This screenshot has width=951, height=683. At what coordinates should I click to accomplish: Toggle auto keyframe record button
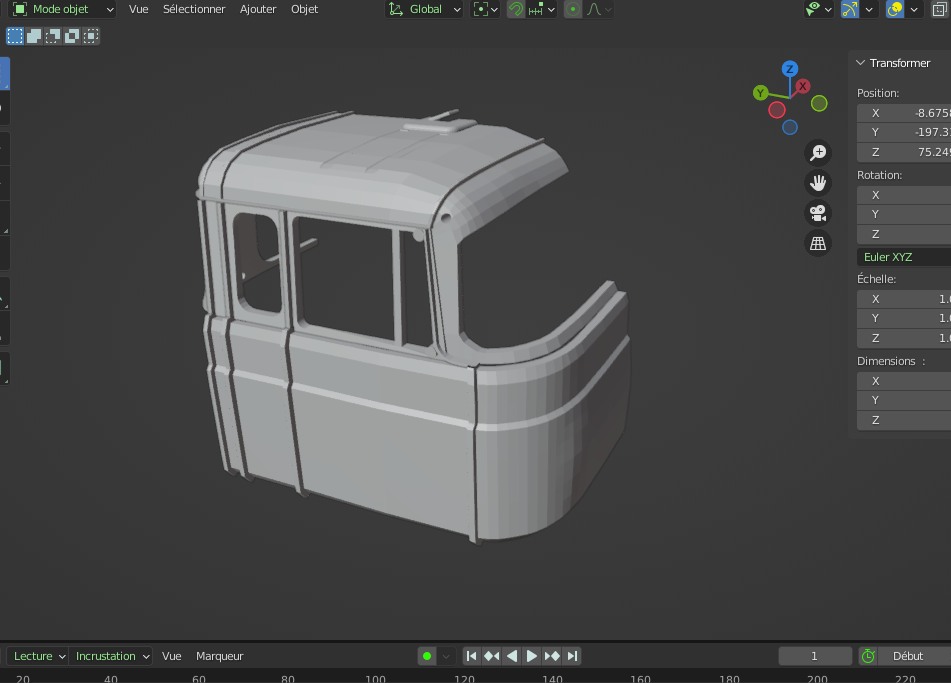click(x=427, y=656)
